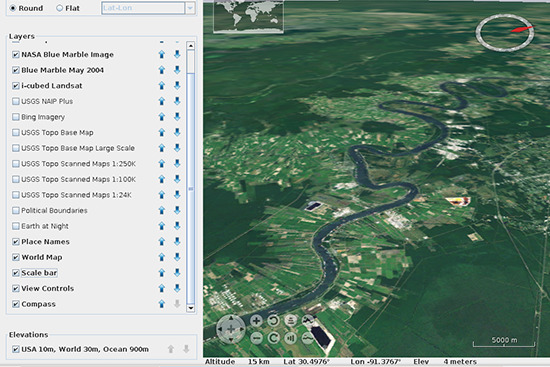Move View Controls layer up
Screen dimensions: 550x367
pyautogui.click(x=162, y=288)
